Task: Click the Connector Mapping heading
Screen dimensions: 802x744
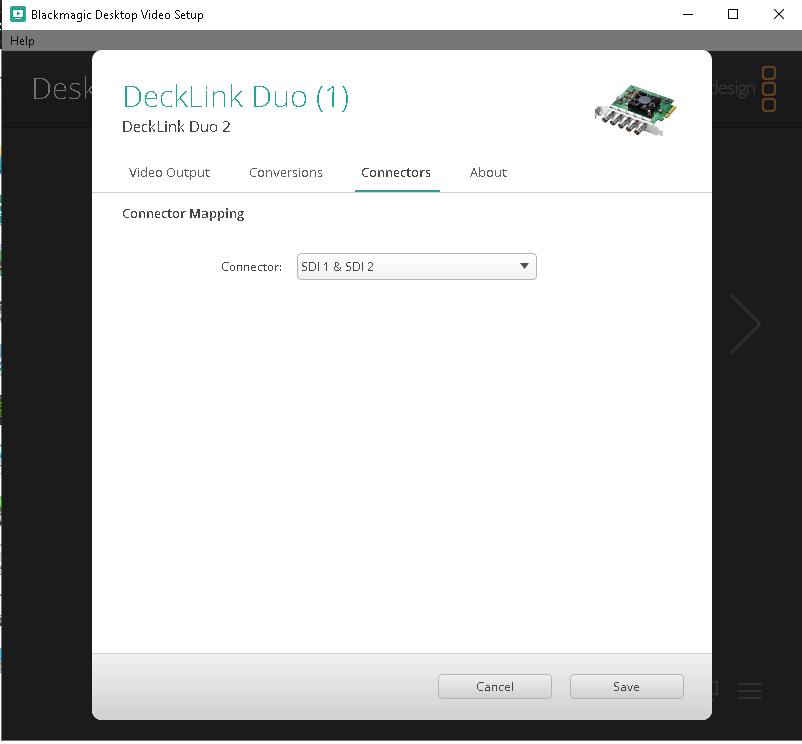Action: tap(183, 214)
